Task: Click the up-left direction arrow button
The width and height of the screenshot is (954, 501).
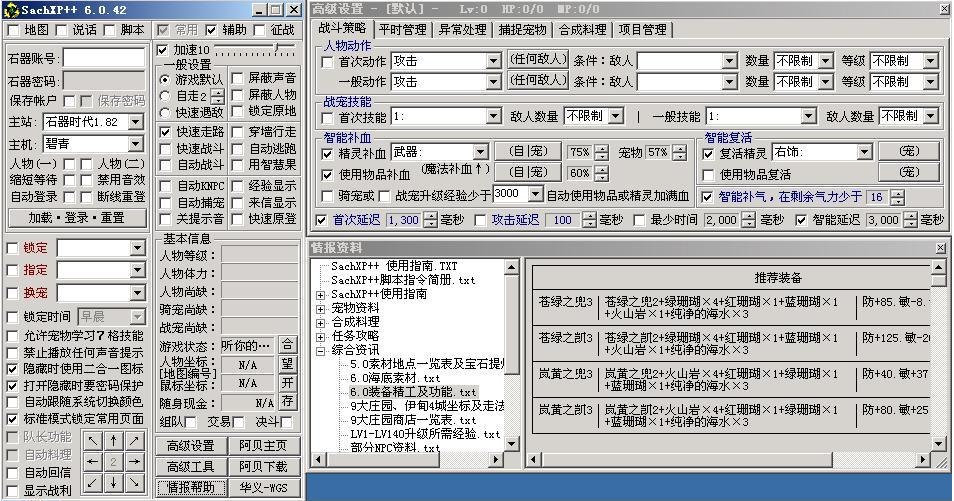Action: [x=92, y=441]
